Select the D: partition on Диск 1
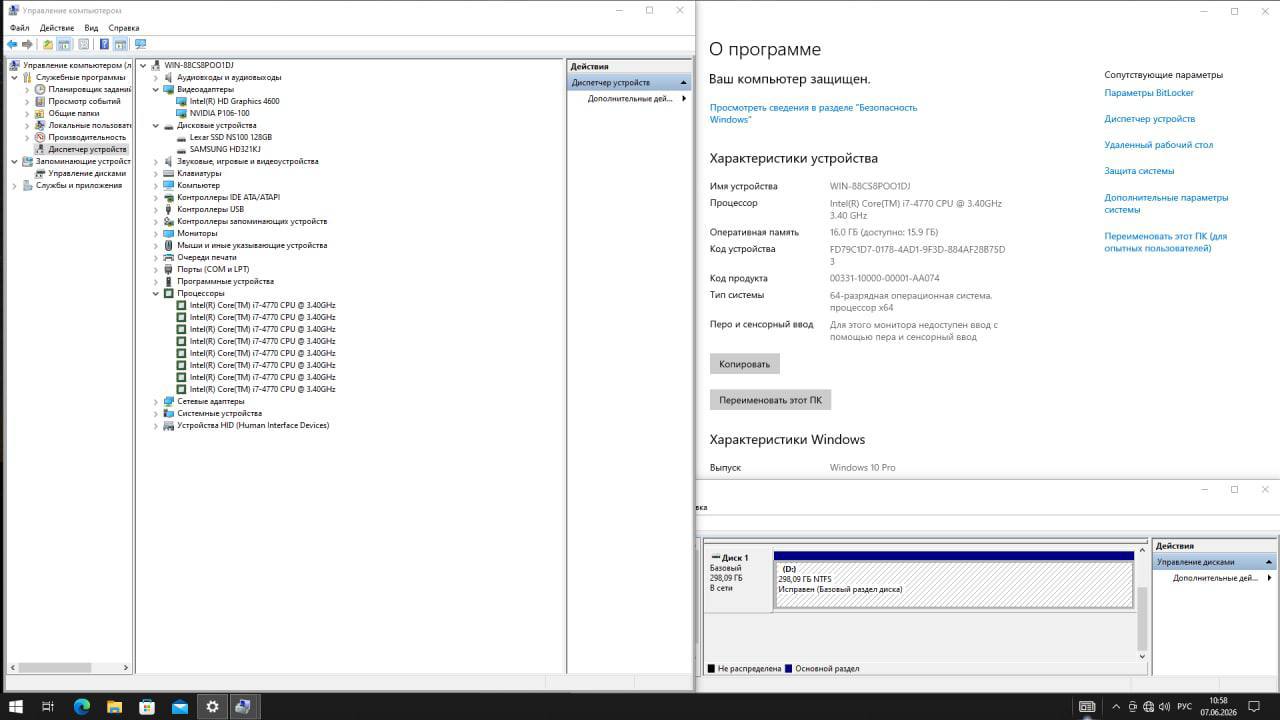This screenshot has width=1280, height=720. pyautogui.click(x=953, y=584)
